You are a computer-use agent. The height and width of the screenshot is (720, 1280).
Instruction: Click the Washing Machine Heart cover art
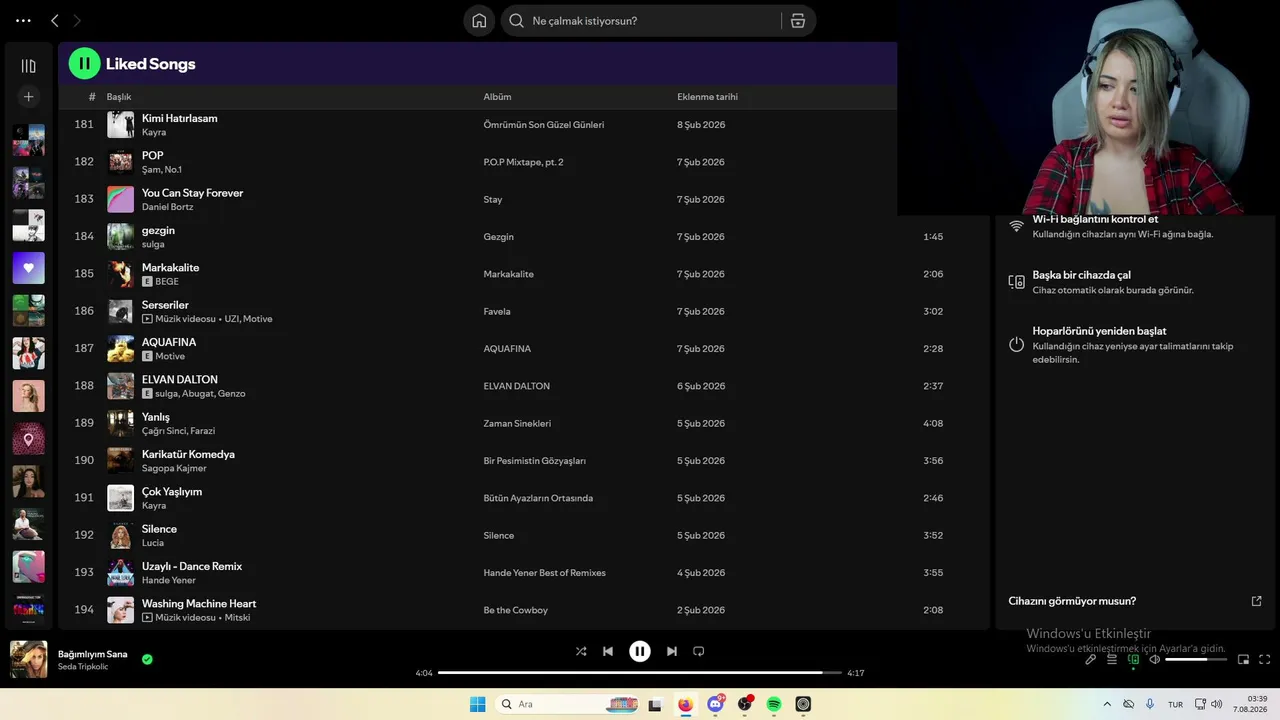click(120, 610)
